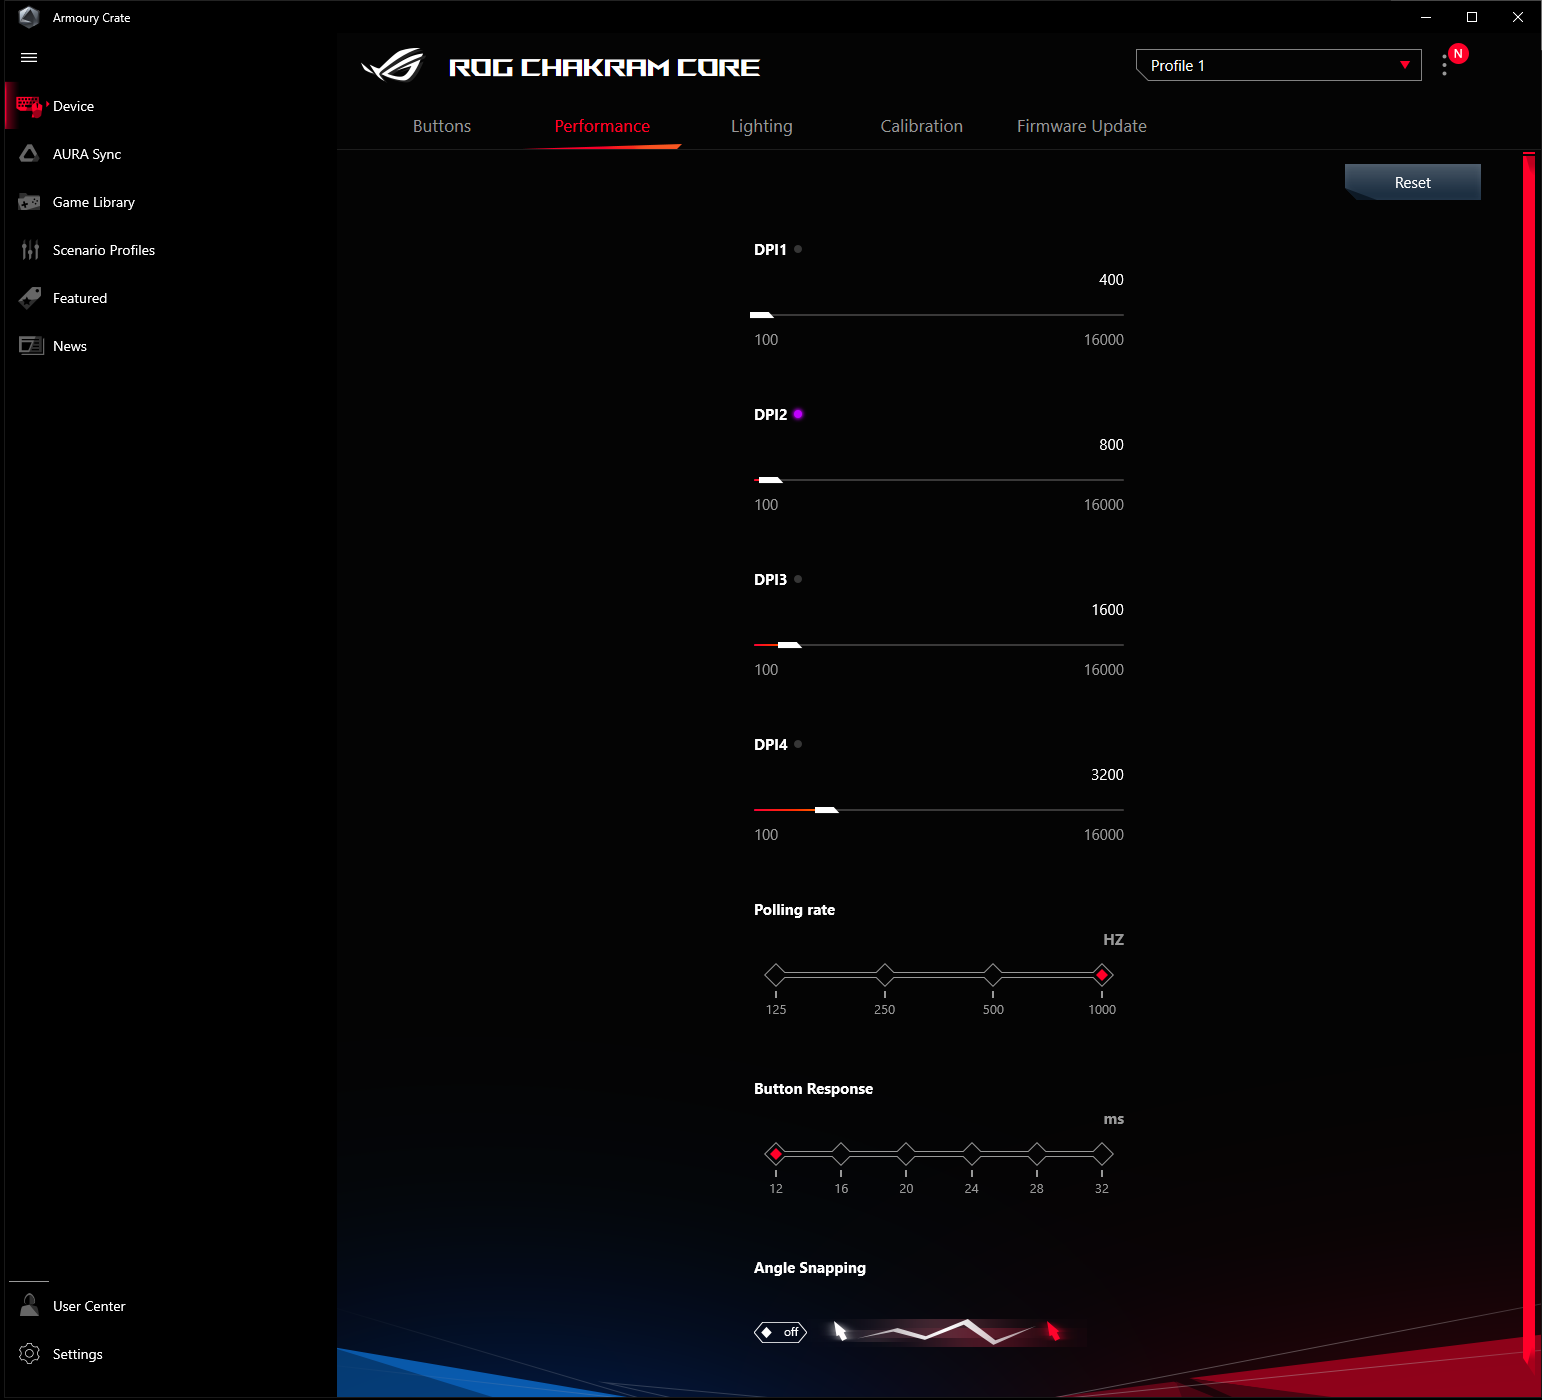Set polling rate to 250 Hz
Viewport: 1542px width, 1400px height.
click(885, 974)
